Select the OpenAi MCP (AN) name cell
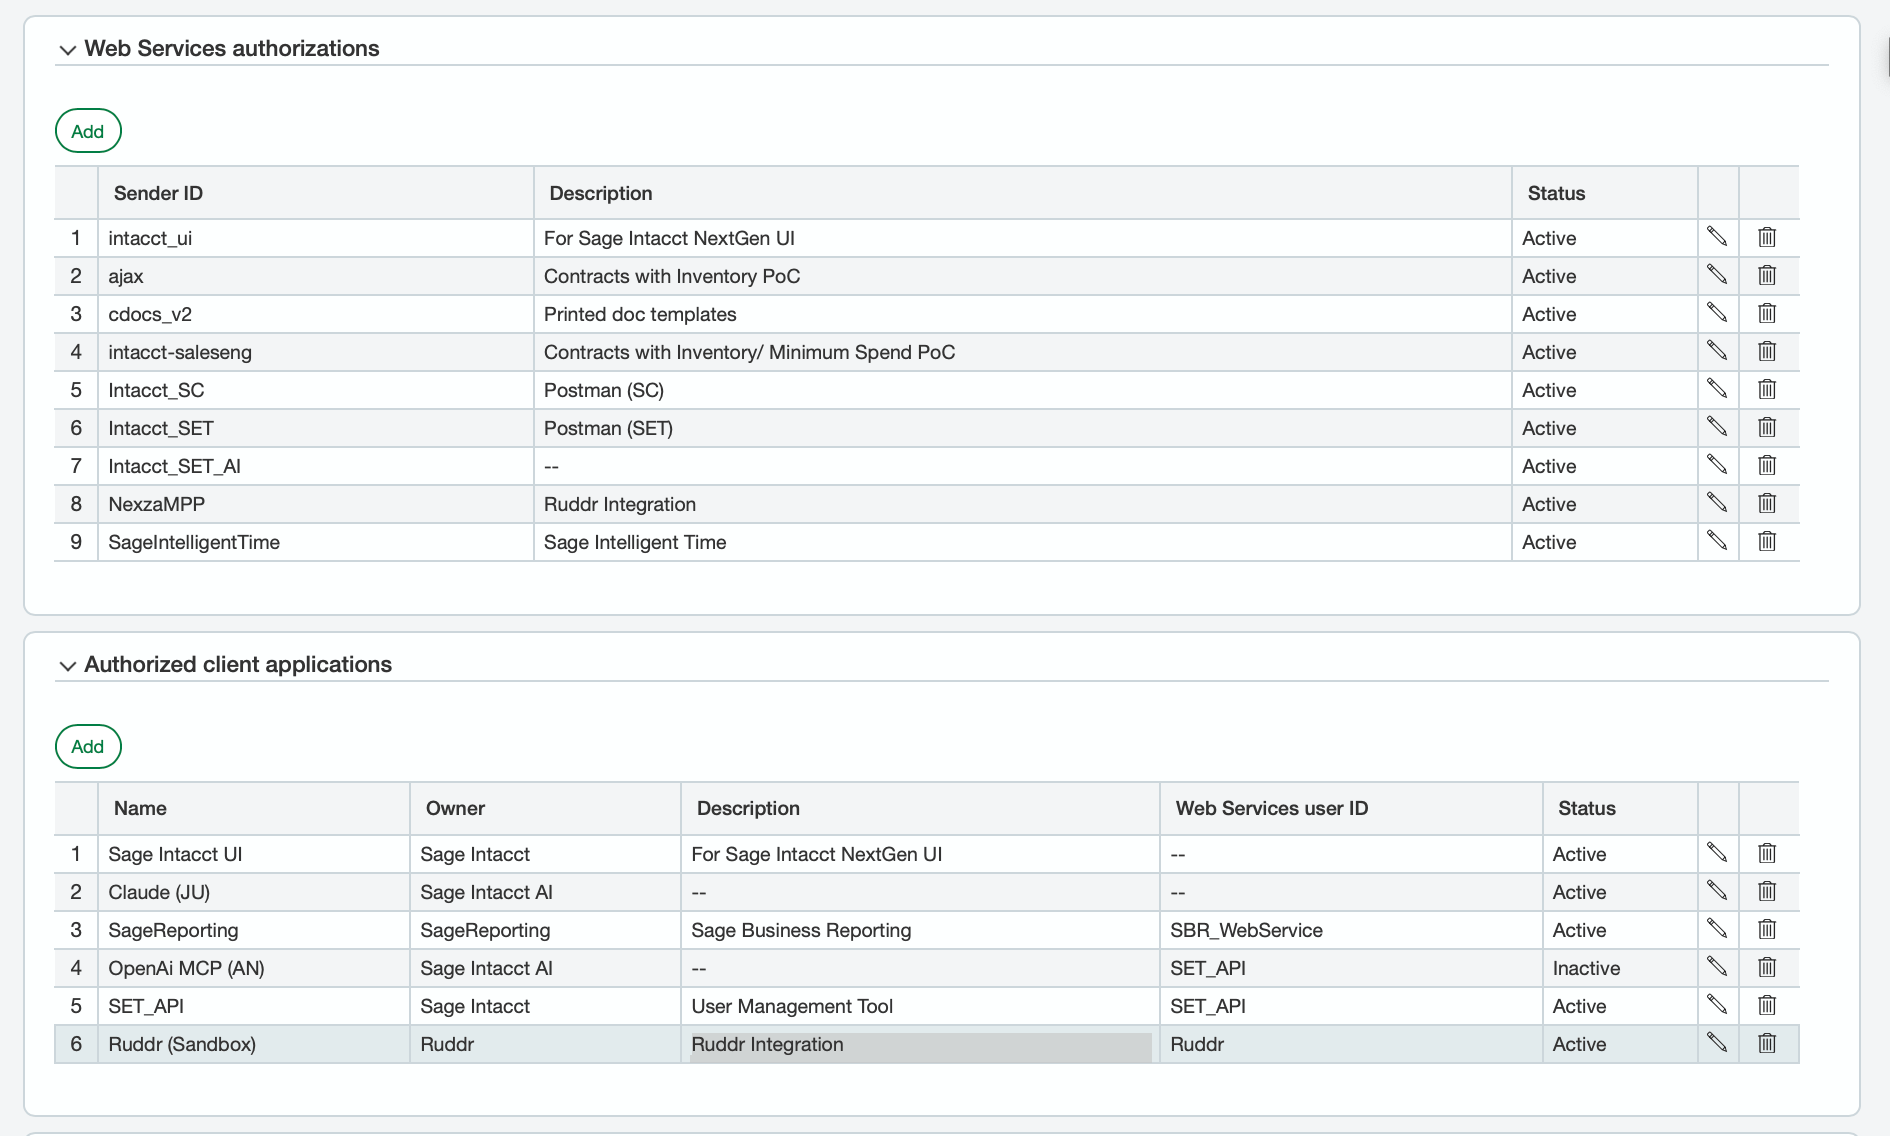Image resolution: width=1890 pixels, height=1136 pixels. 254,968
